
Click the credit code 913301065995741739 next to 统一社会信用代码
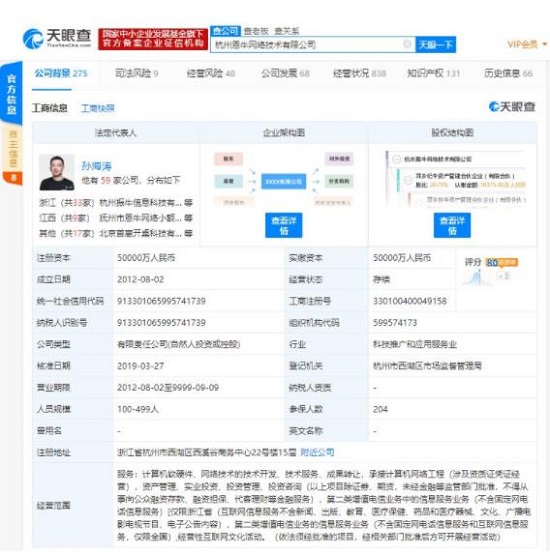tap(161, 301)
